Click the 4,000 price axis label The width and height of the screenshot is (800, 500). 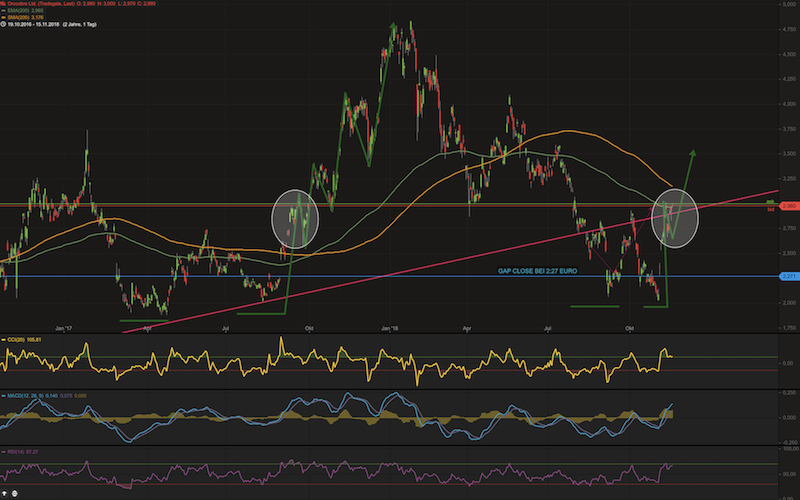[789, 104]
